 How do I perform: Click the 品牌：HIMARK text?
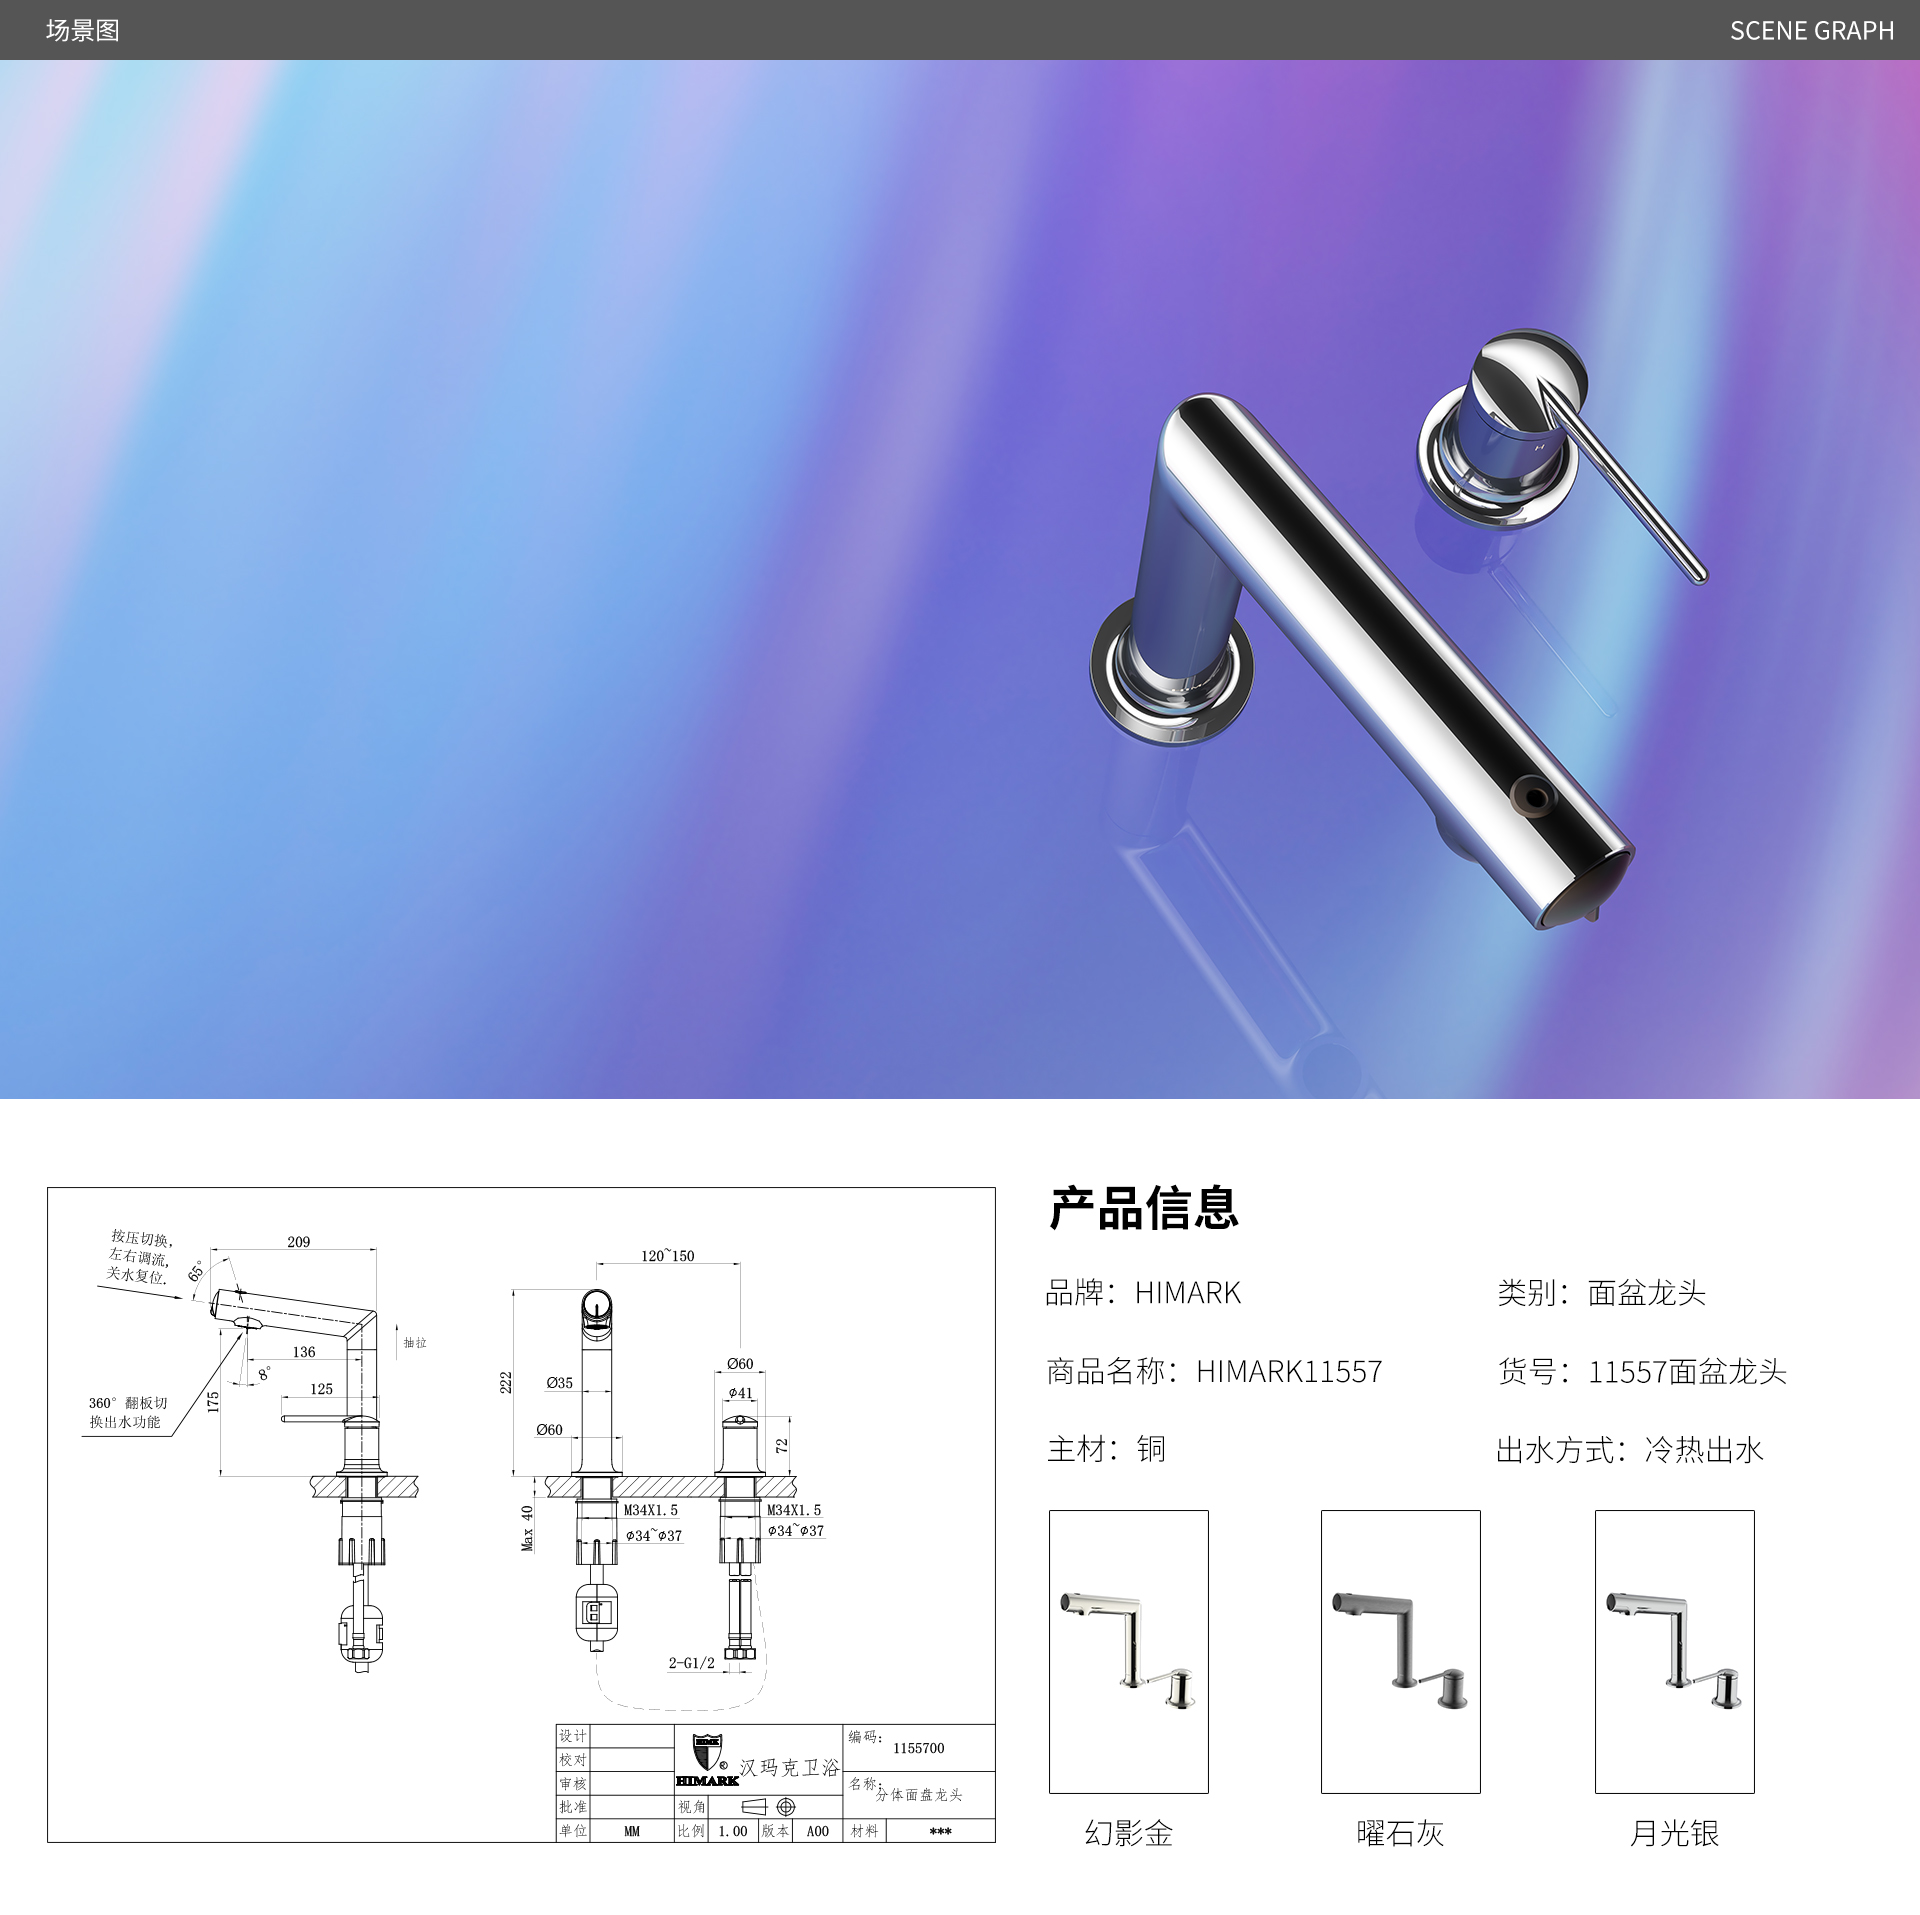(x=1142, y=1293)
